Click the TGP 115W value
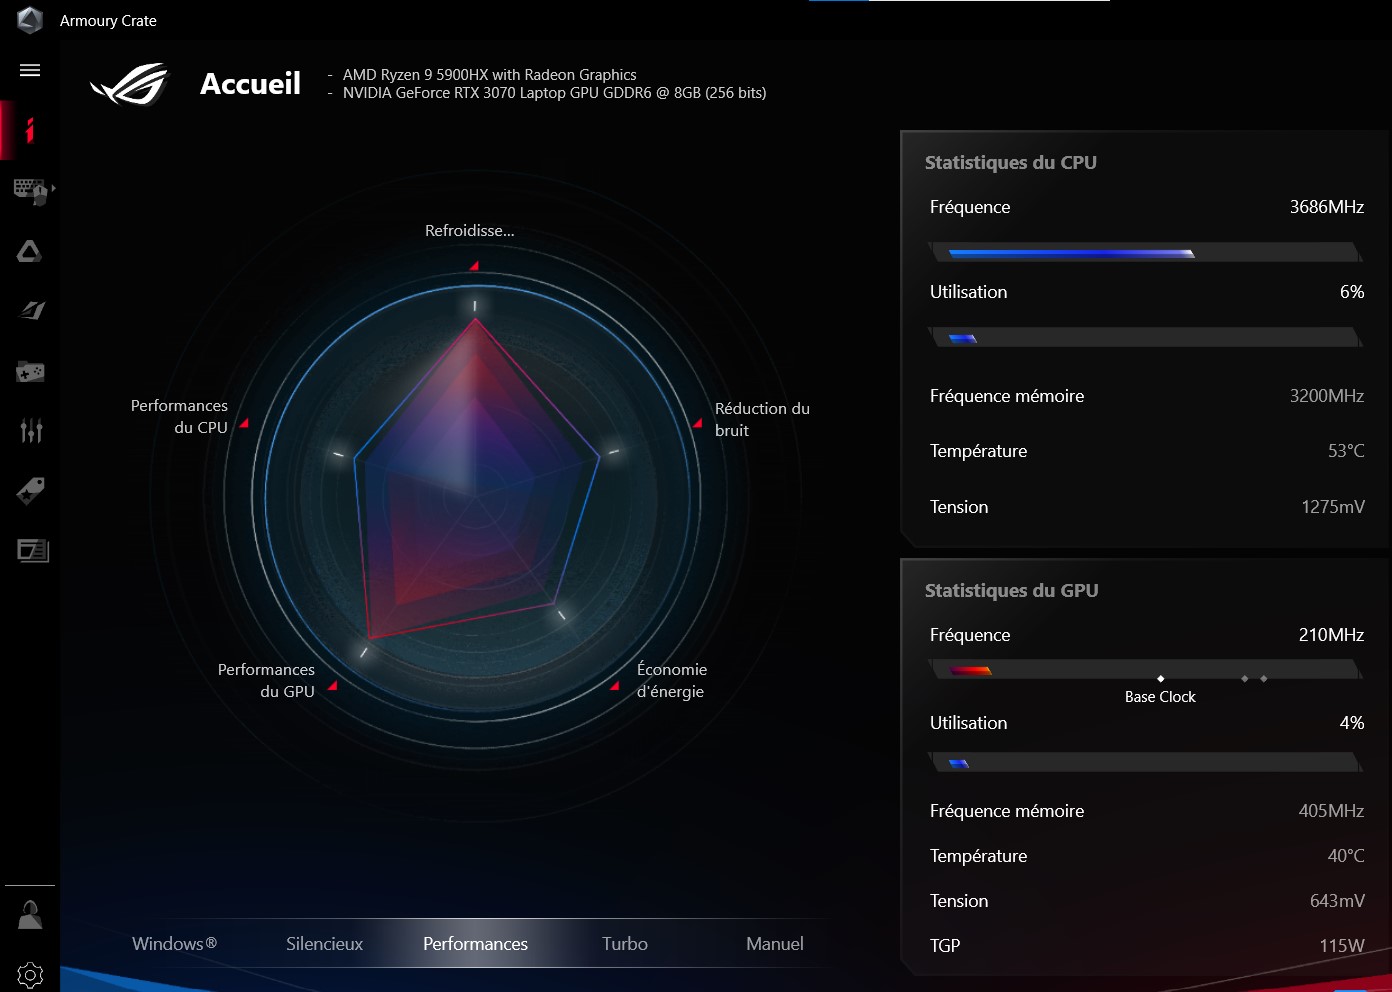The height and width of the screenshot is (992, 1392). pyautogui.click(x=1341, y=946)
